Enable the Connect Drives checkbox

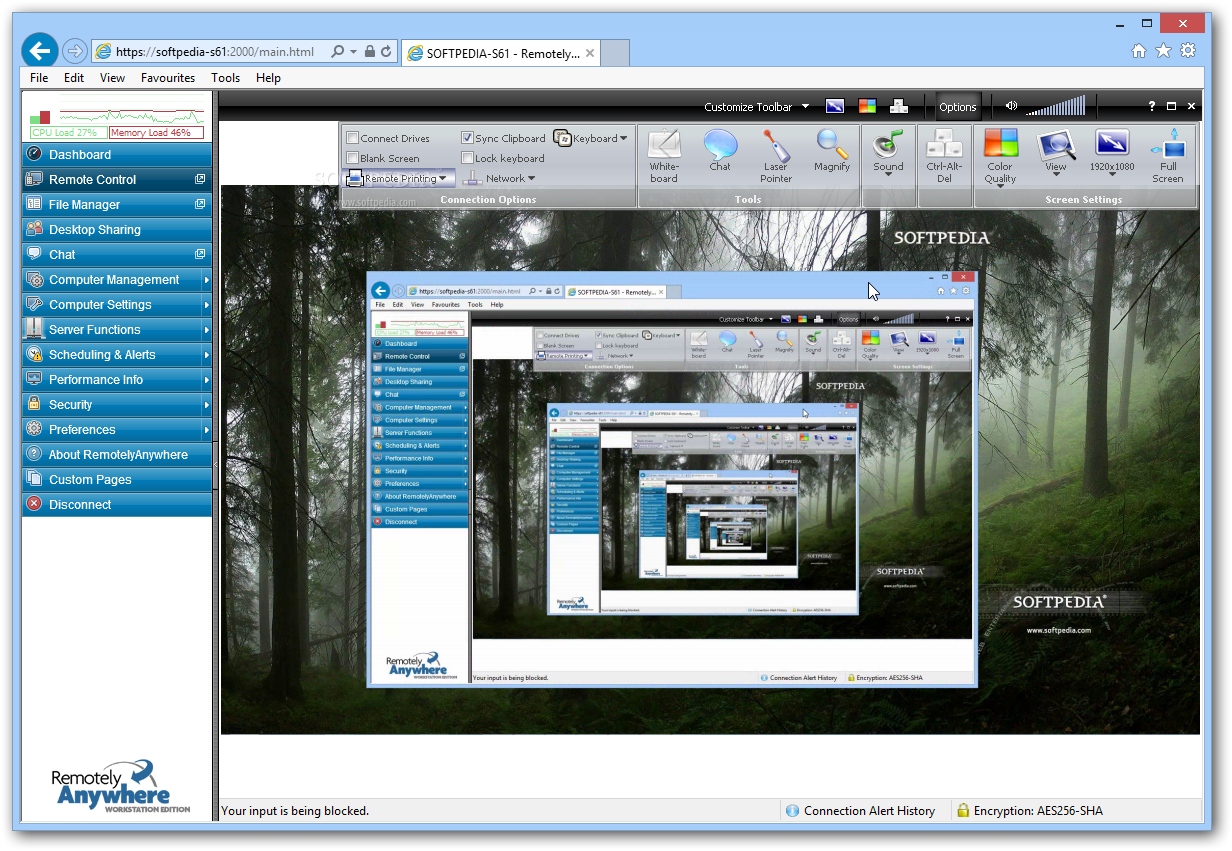(352, 138)
